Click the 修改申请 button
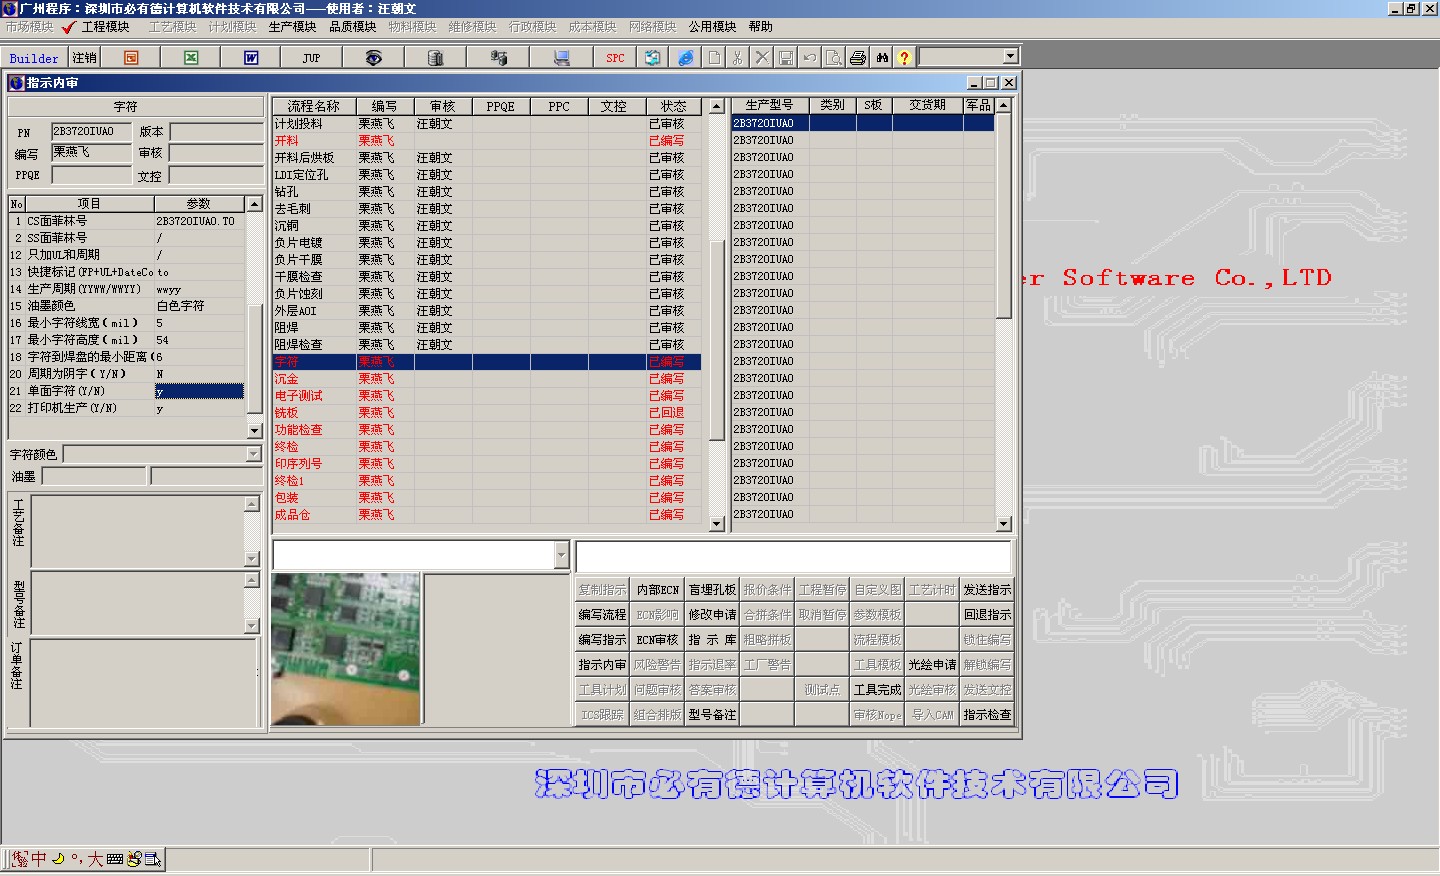Image resolution: width=1440 pixels, height=876 pixels. (712, 615)
